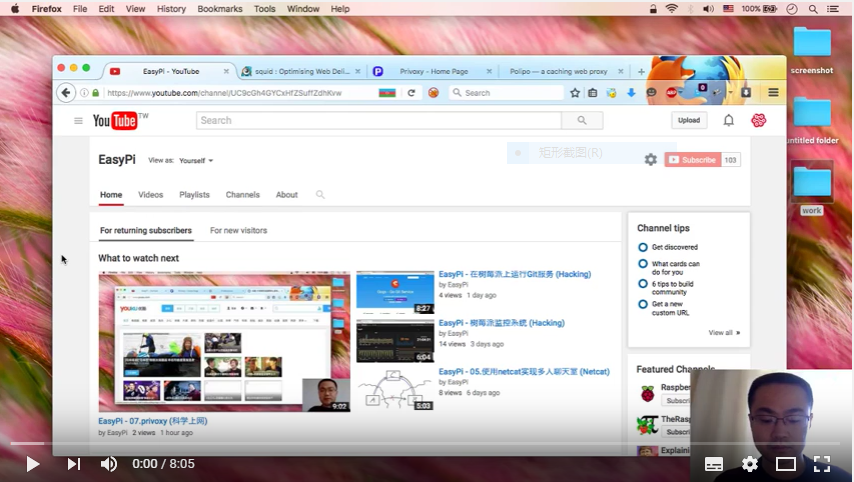Image resolution: width=854 pixels, height=482 pixels.
Task: Play the video with the play button
Action: (x=33, y=464)
